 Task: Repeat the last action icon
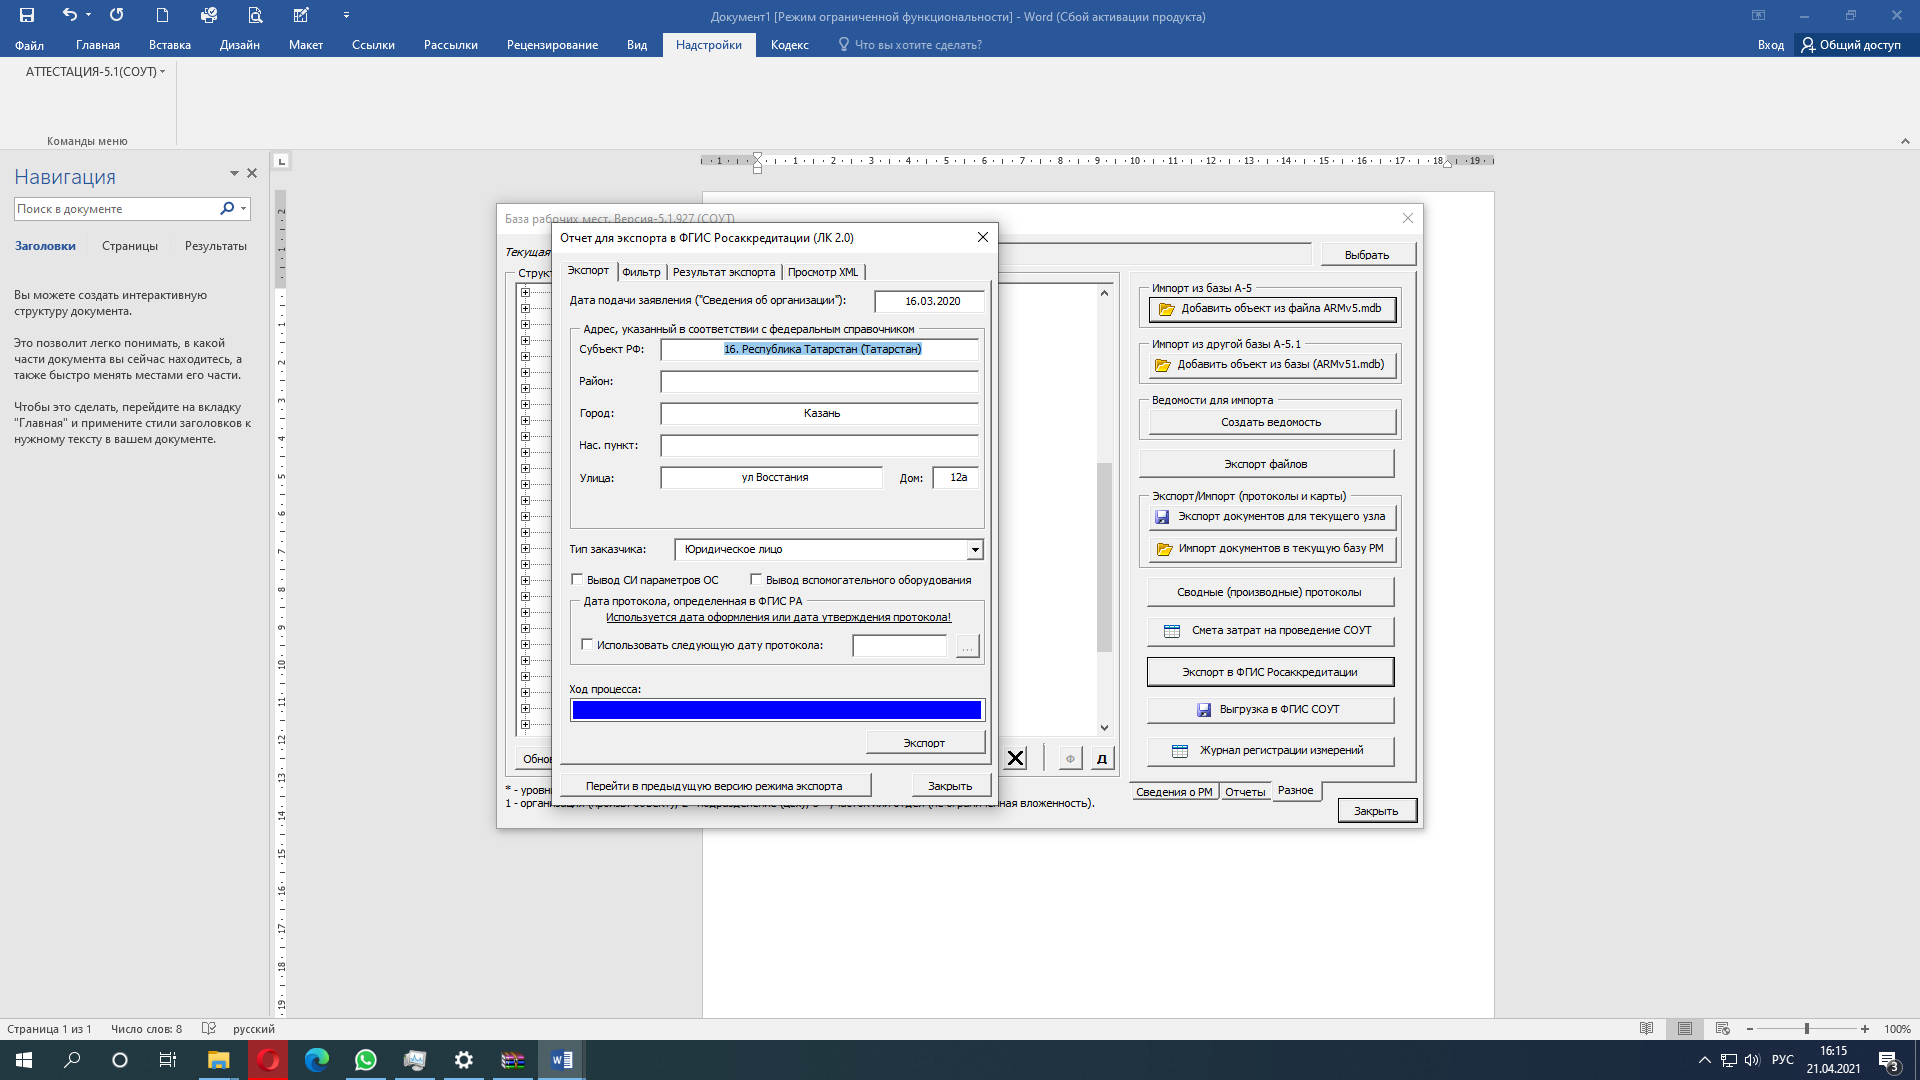click(x=117, y=15)
